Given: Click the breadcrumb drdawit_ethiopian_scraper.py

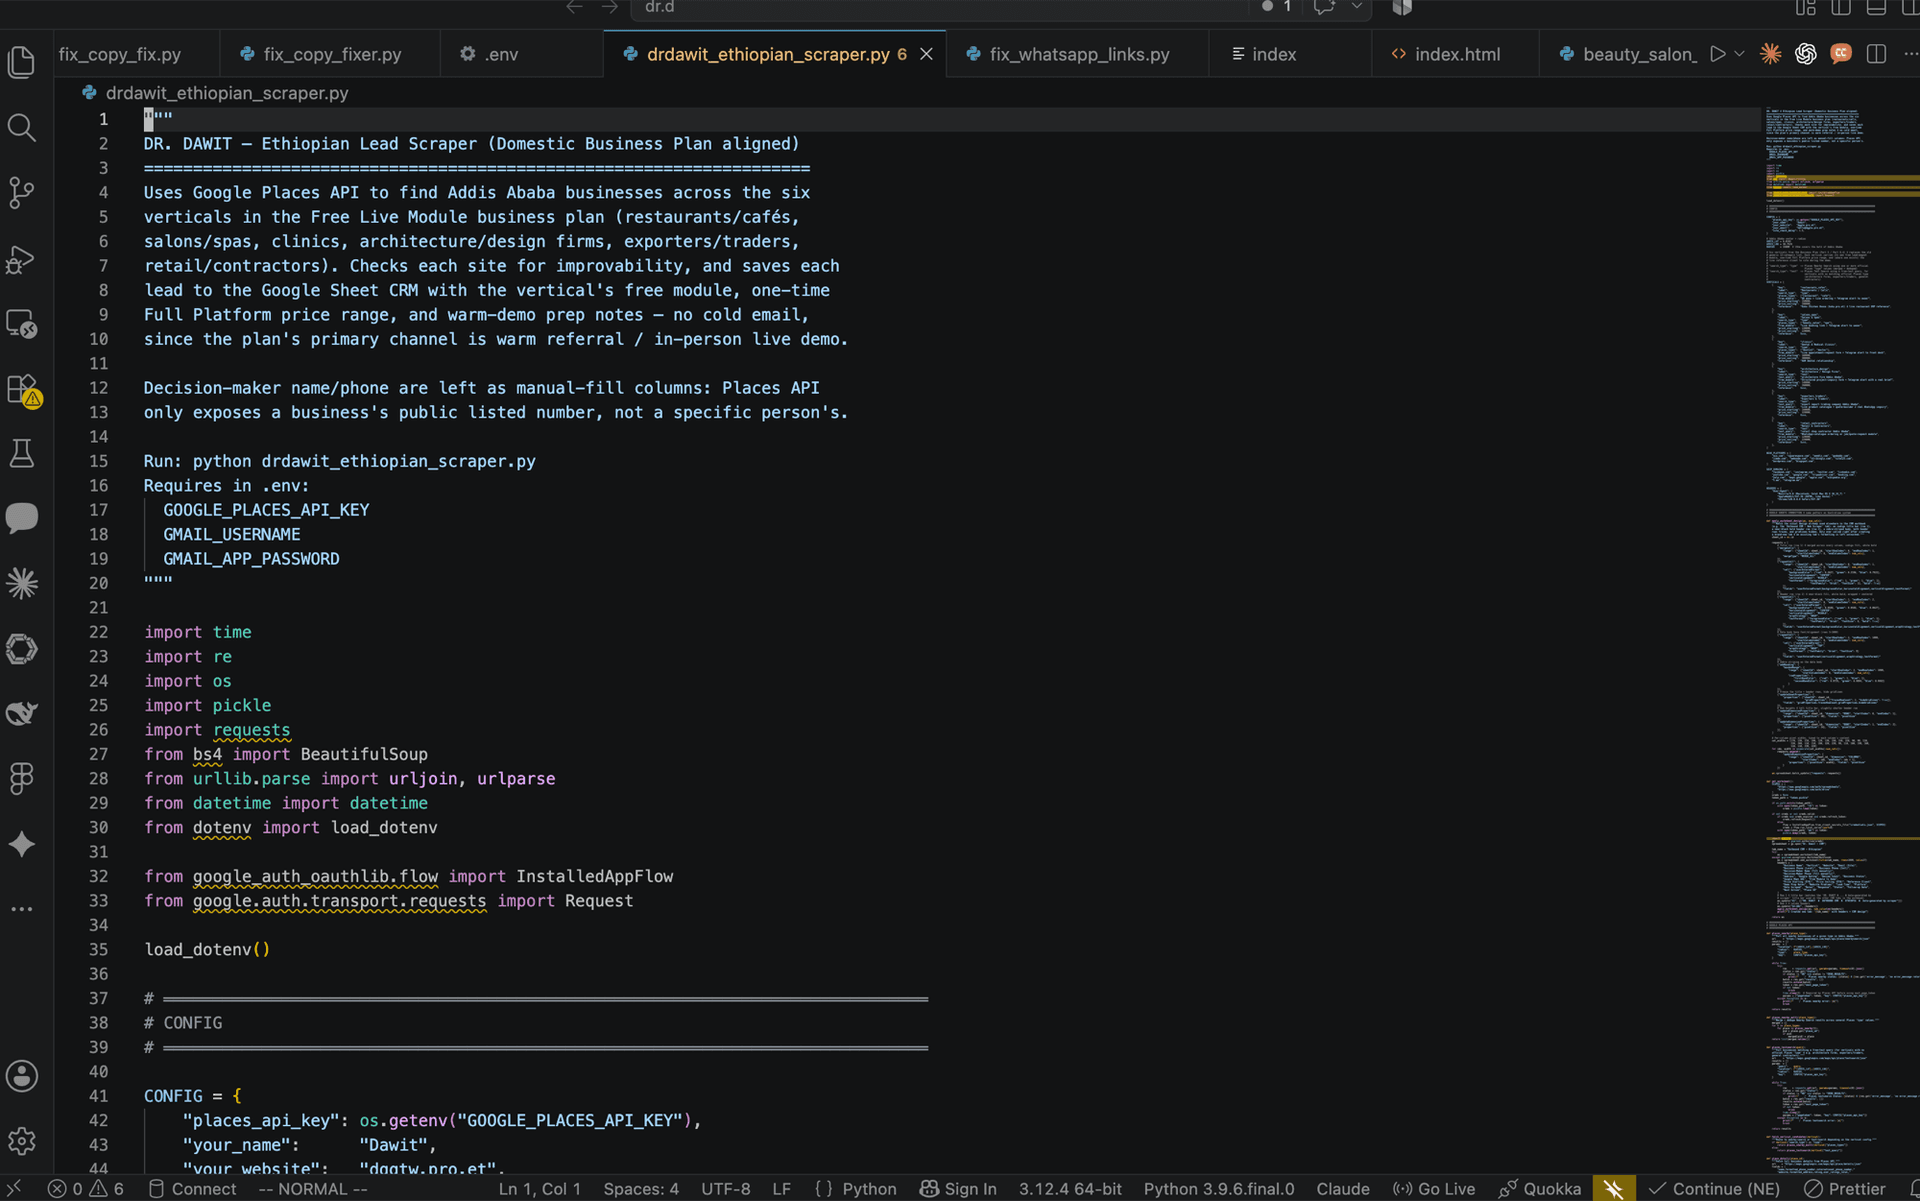Looking at the screenshot, I should point(227,93).
